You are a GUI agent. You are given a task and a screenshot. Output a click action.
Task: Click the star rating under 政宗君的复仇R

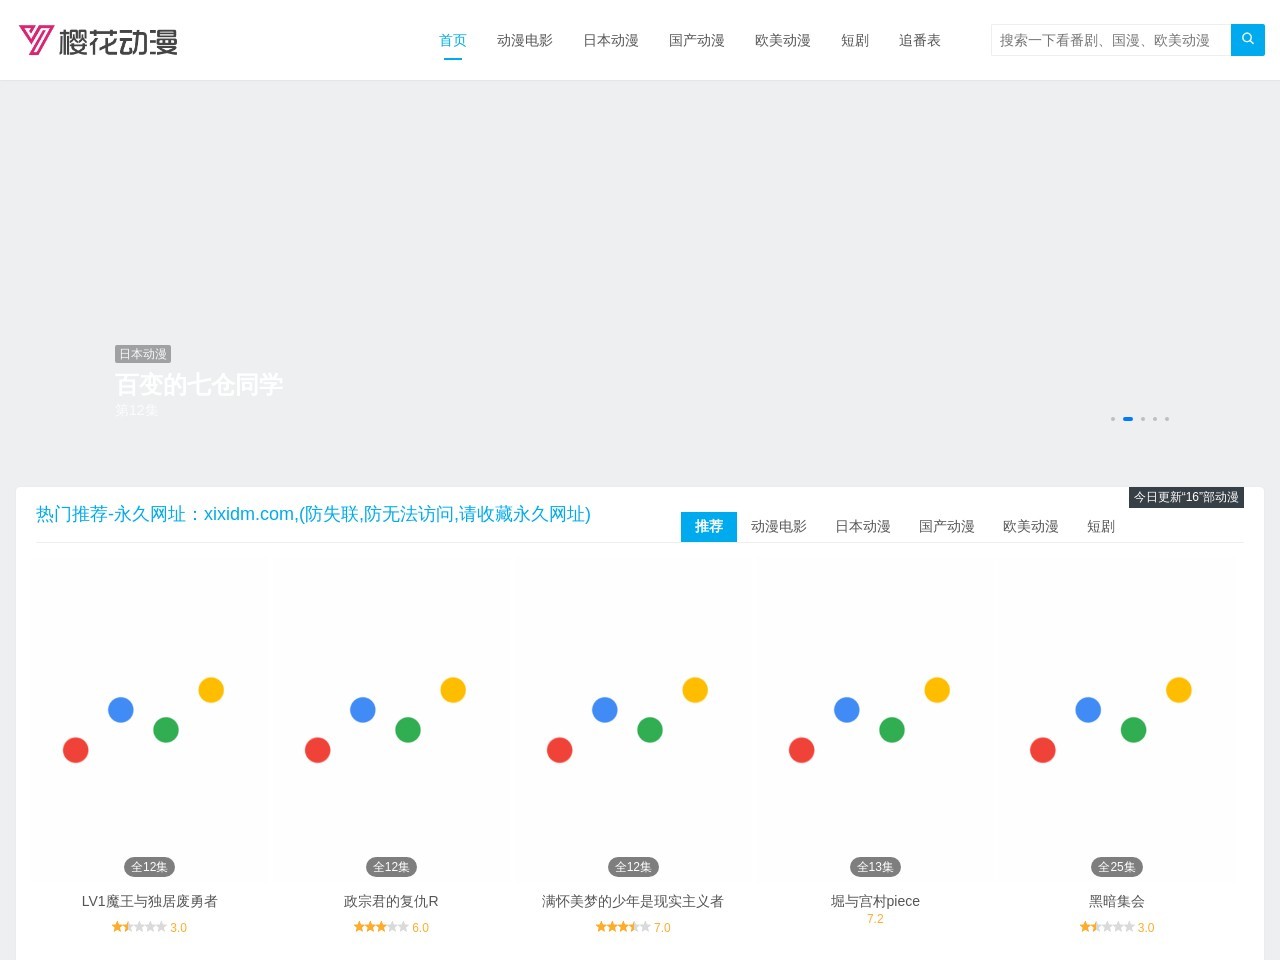coord(381,927)
